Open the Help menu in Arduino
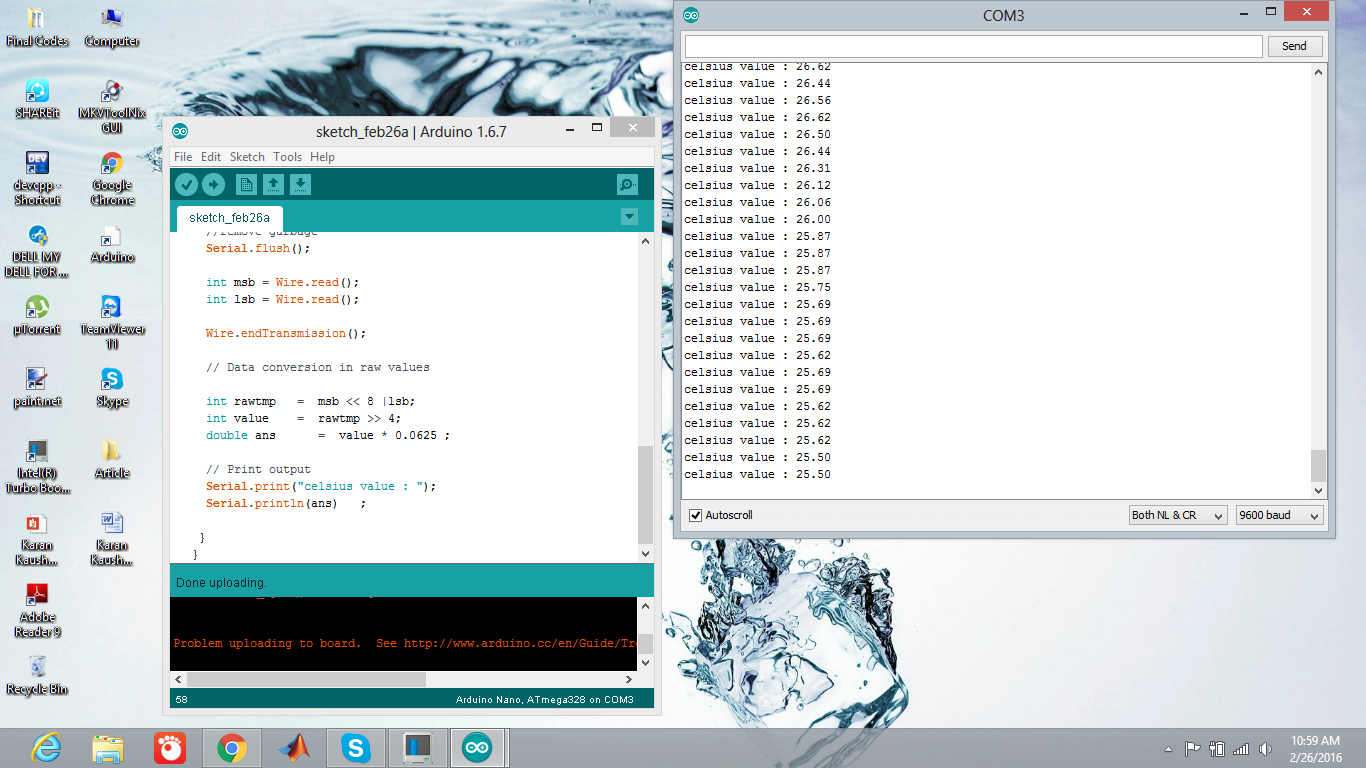1366x768 pixels. pyautogui.click(x=322, y=157)
